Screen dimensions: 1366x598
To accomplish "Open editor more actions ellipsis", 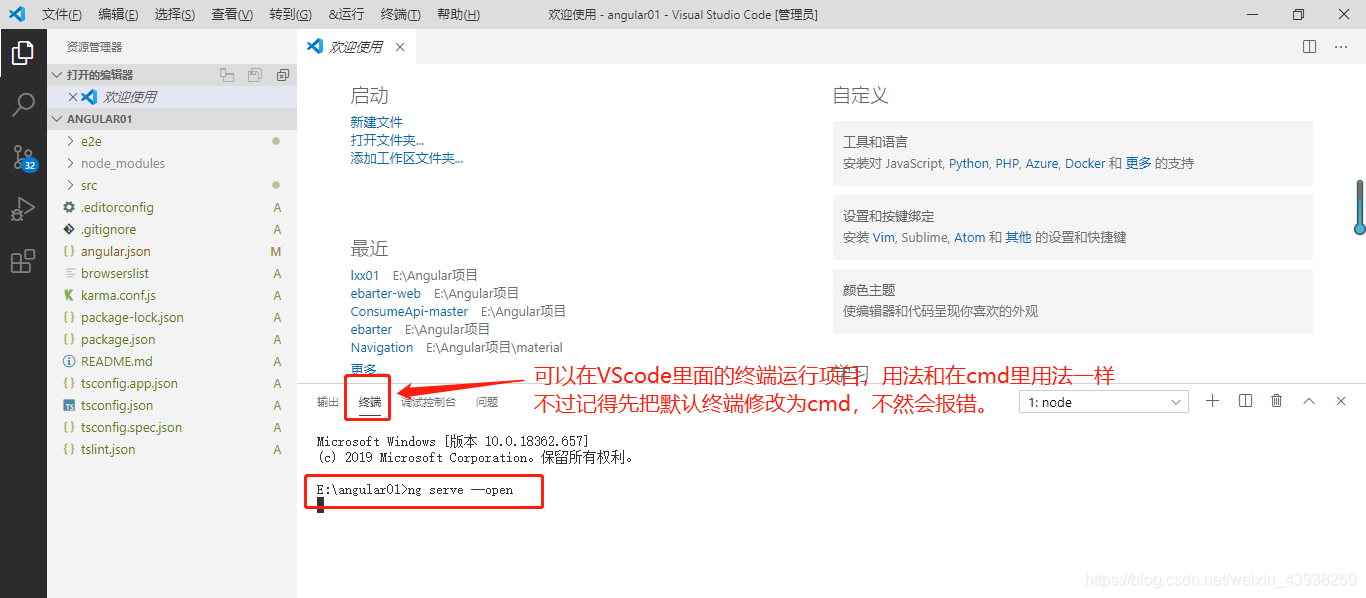I will pyautogui.click(x=1340, y=46).
